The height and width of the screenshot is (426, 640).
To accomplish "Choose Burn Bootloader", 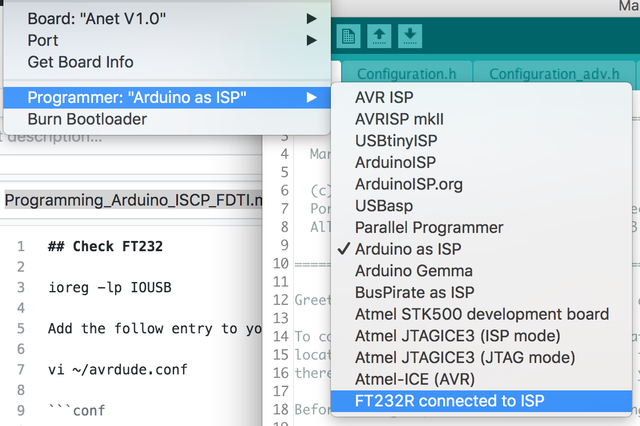I will (167, 119).
